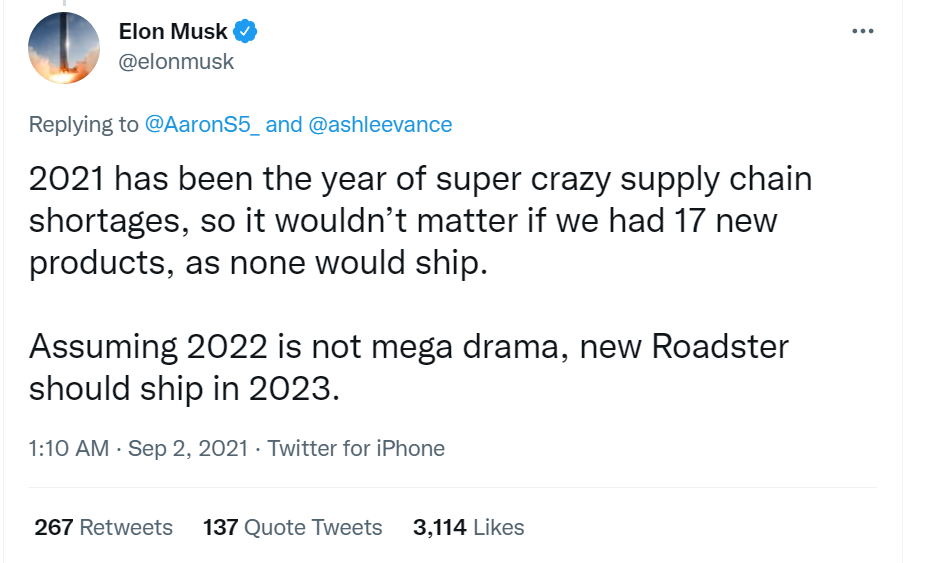Click the Elon Musk display name
Screen dimensions: 935x563
[x=173, y=32]
